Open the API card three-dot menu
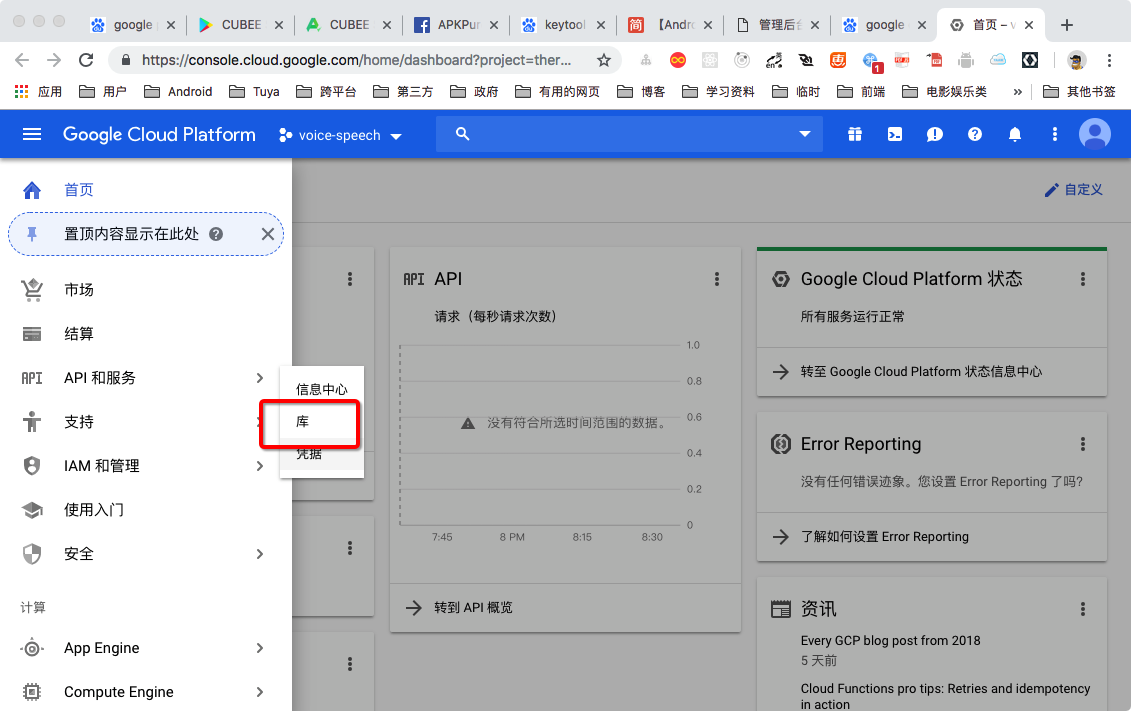 [x=716, y=279]
